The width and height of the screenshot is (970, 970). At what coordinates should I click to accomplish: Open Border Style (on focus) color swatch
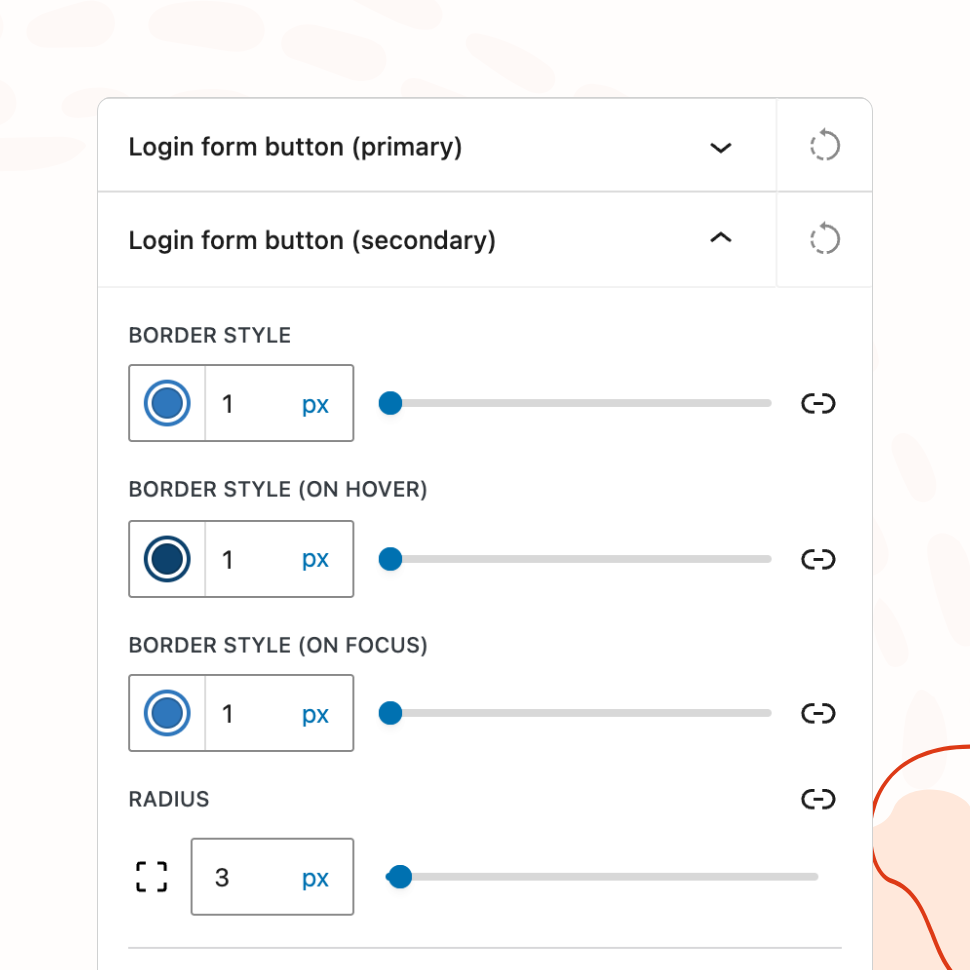click(x=167, y=713)
